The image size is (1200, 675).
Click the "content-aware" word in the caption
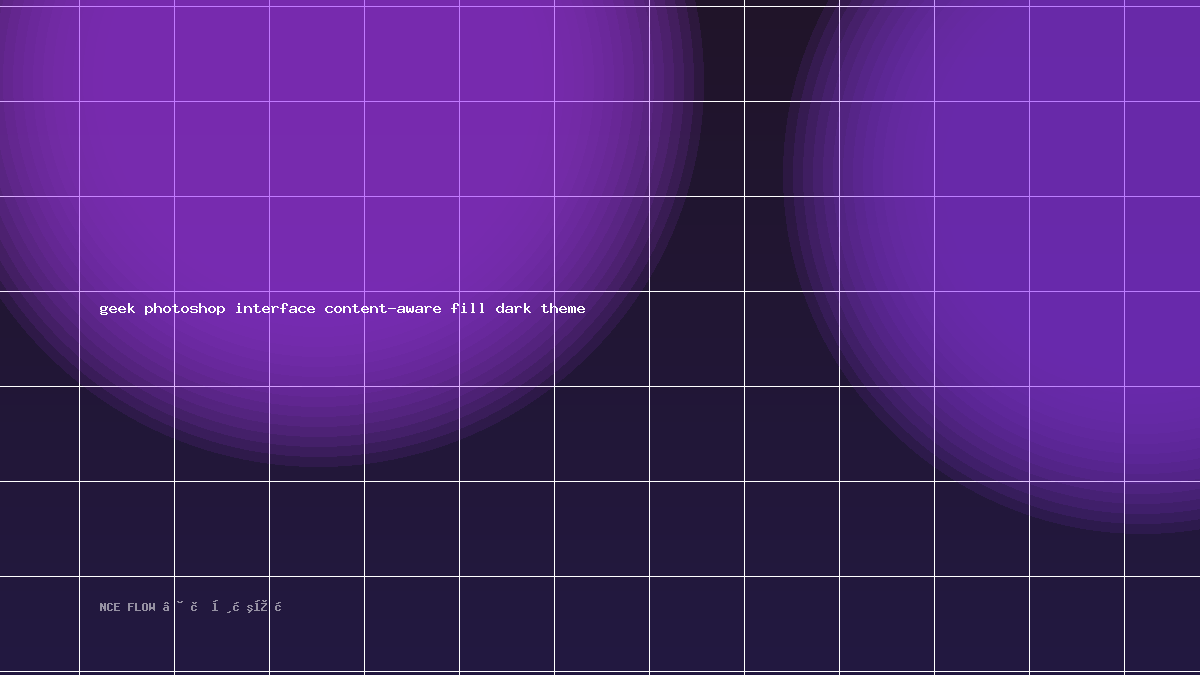(383, 308)
